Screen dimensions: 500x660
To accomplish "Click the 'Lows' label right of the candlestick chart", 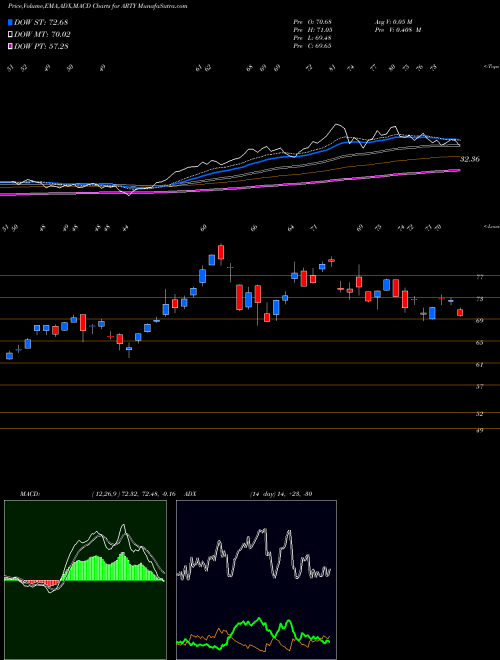I will pos(491,226).
